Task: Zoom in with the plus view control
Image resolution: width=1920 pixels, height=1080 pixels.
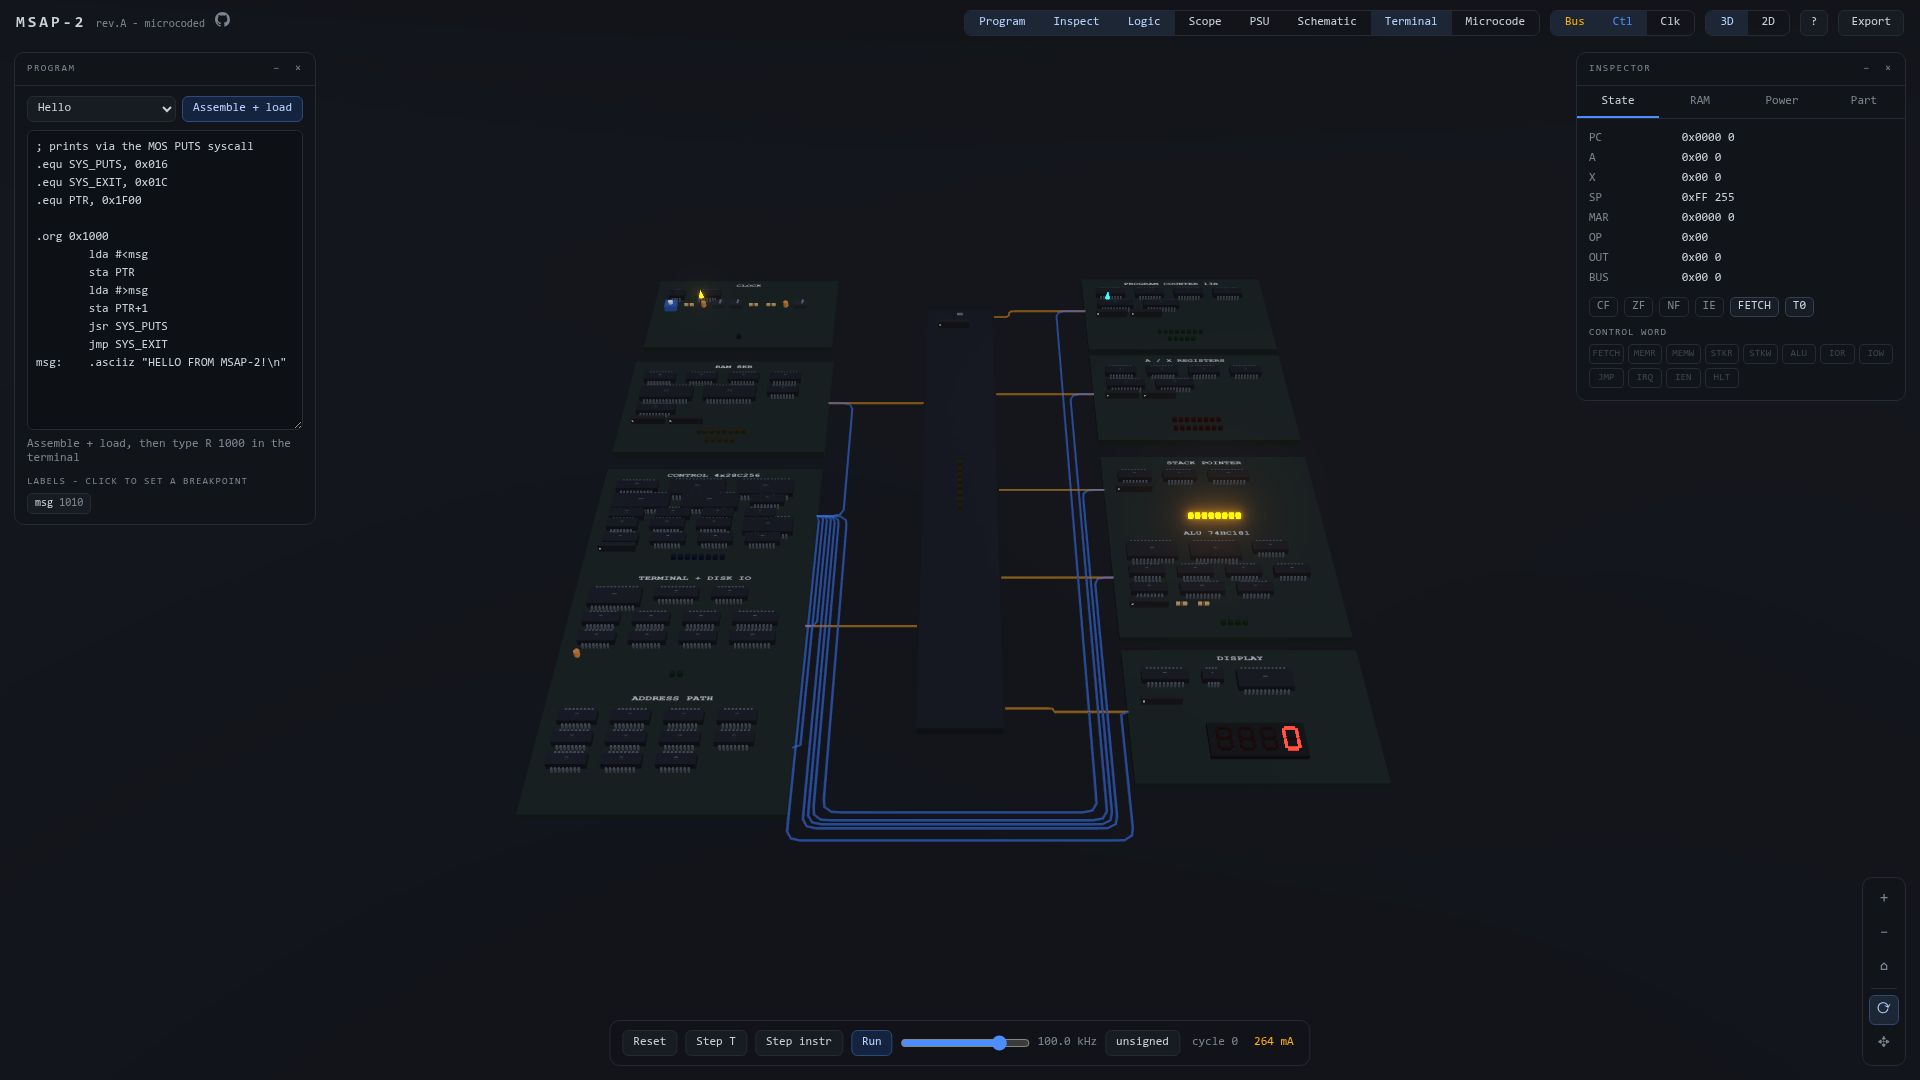Action: point(1884,898)
